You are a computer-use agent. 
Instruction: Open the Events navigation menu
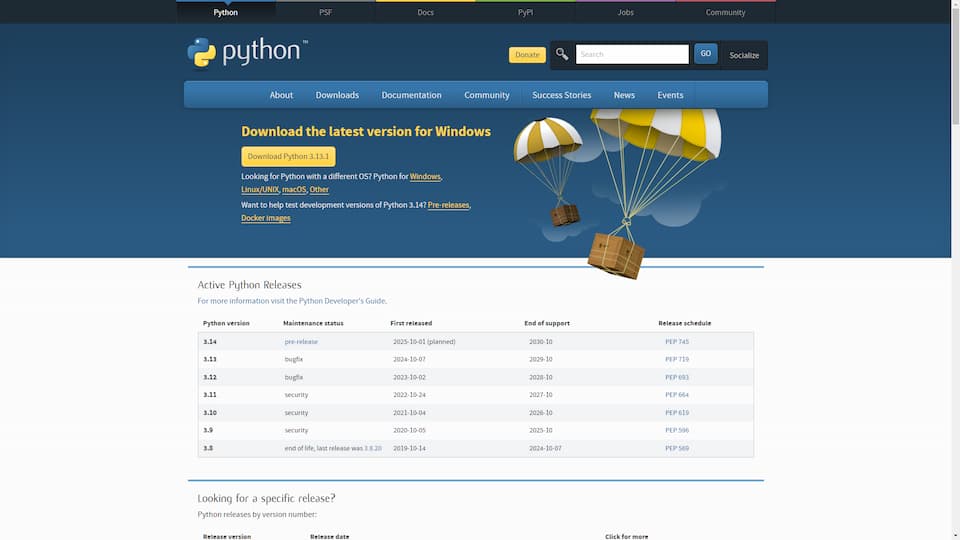pos(670,95)
